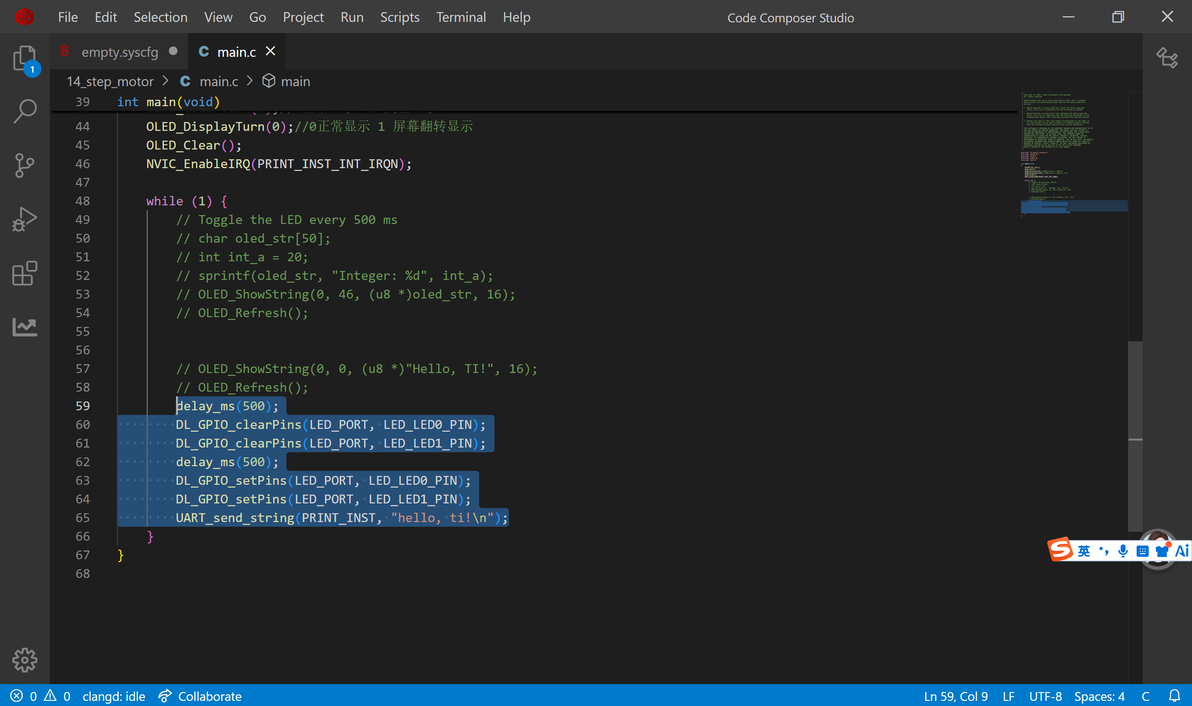Click the commented sprintf line
1192x706 pixels.
pyautogui.click(x=334, y=275)
